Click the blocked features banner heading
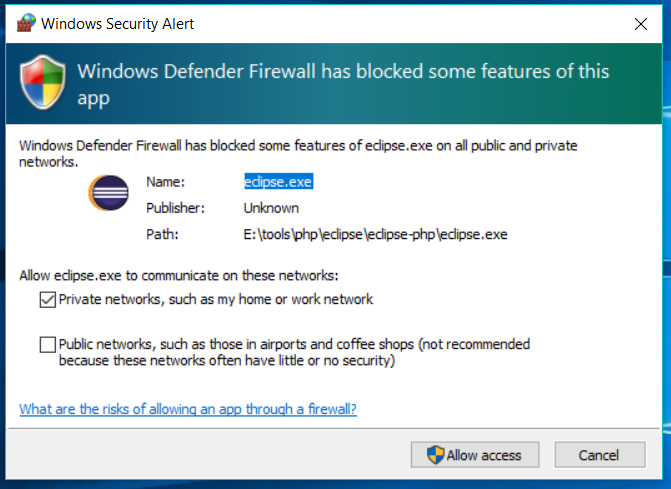This screenshot has width=671, height=489. tap(343, 84)
